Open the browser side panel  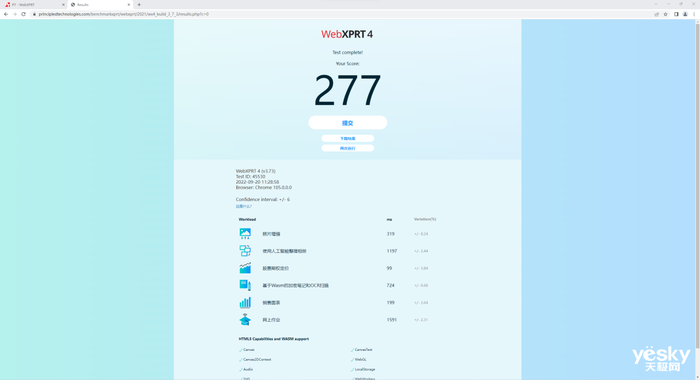[676, 14]
